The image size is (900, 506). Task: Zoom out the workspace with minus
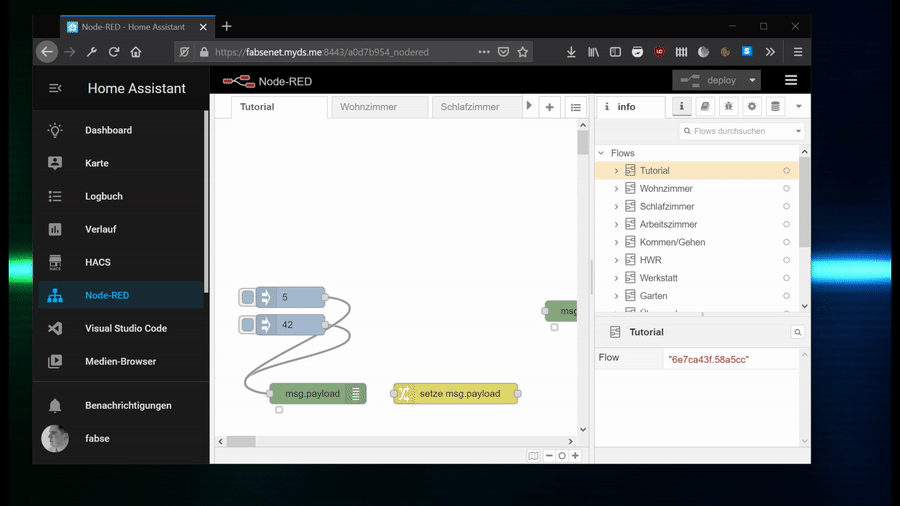(x=549, y=456)
